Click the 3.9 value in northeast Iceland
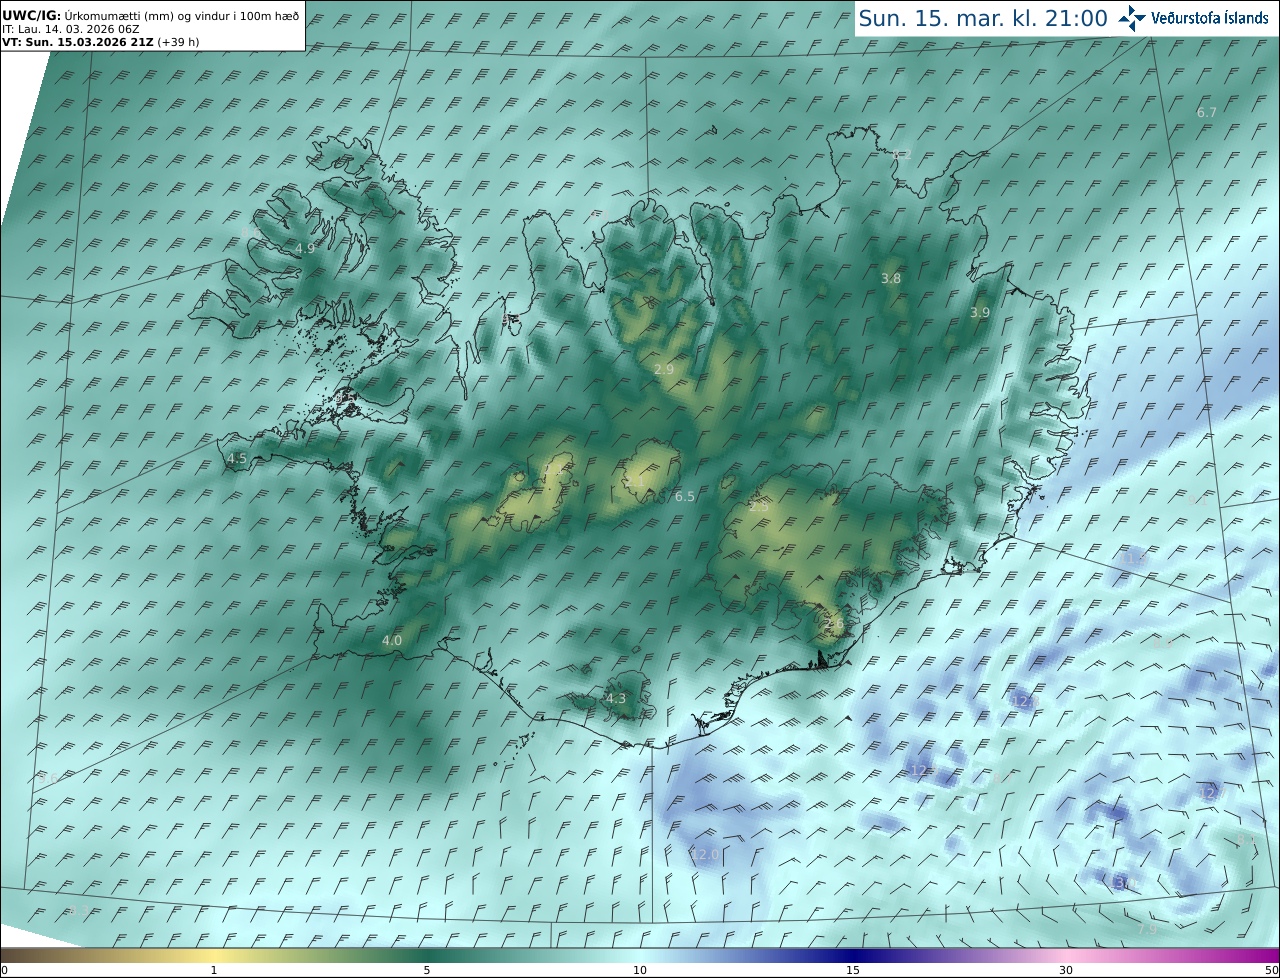Viewport: 1280px width, 978px height. click(980, 313)
